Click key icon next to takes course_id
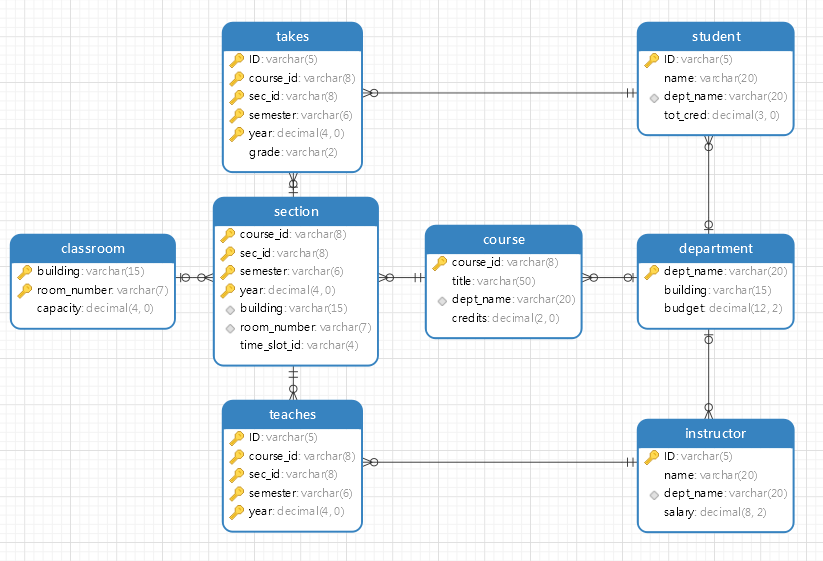 click(237, 78)
